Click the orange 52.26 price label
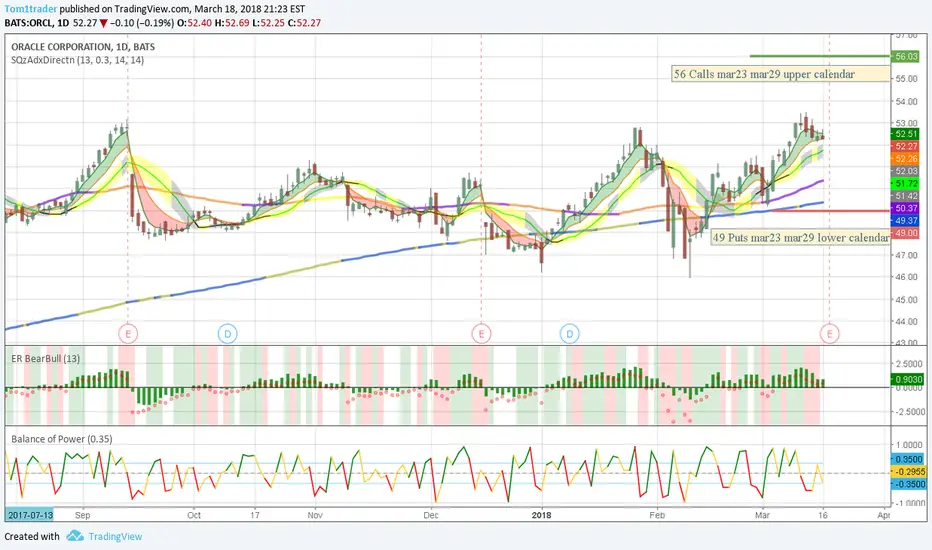932x550 pixels. [906, 159]
